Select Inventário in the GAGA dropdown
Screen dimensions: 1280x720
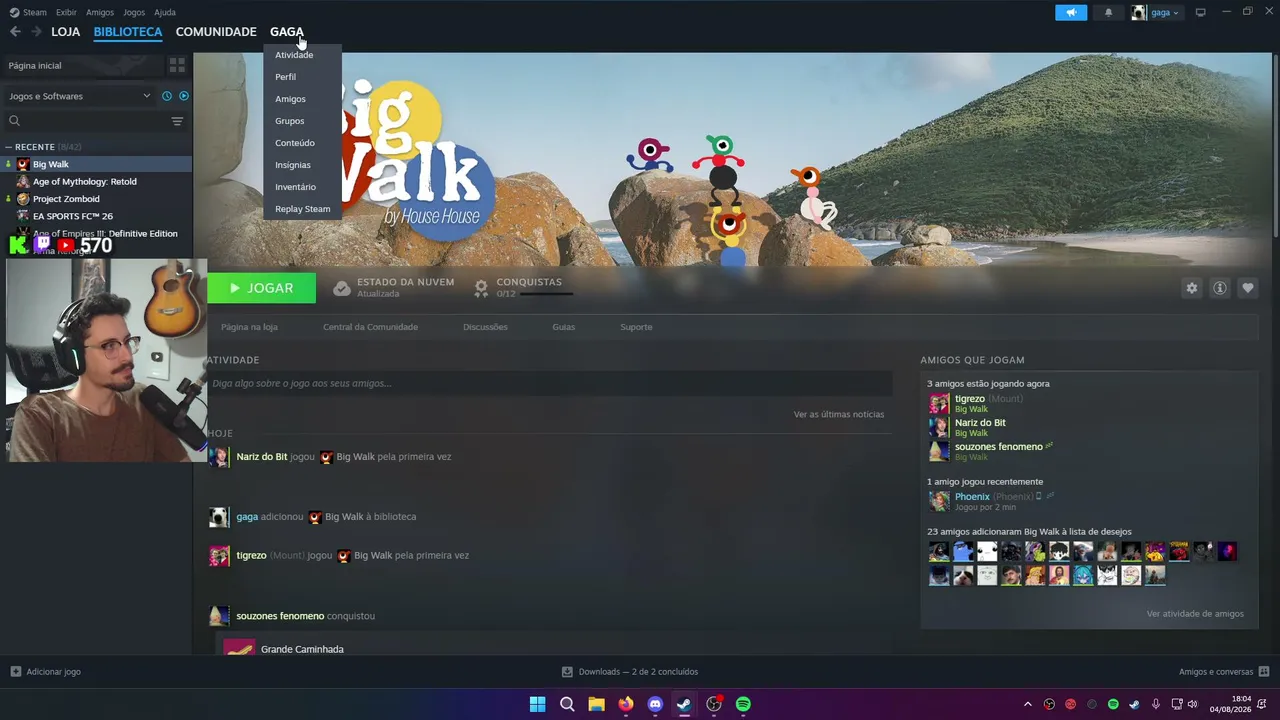(295, 187)
